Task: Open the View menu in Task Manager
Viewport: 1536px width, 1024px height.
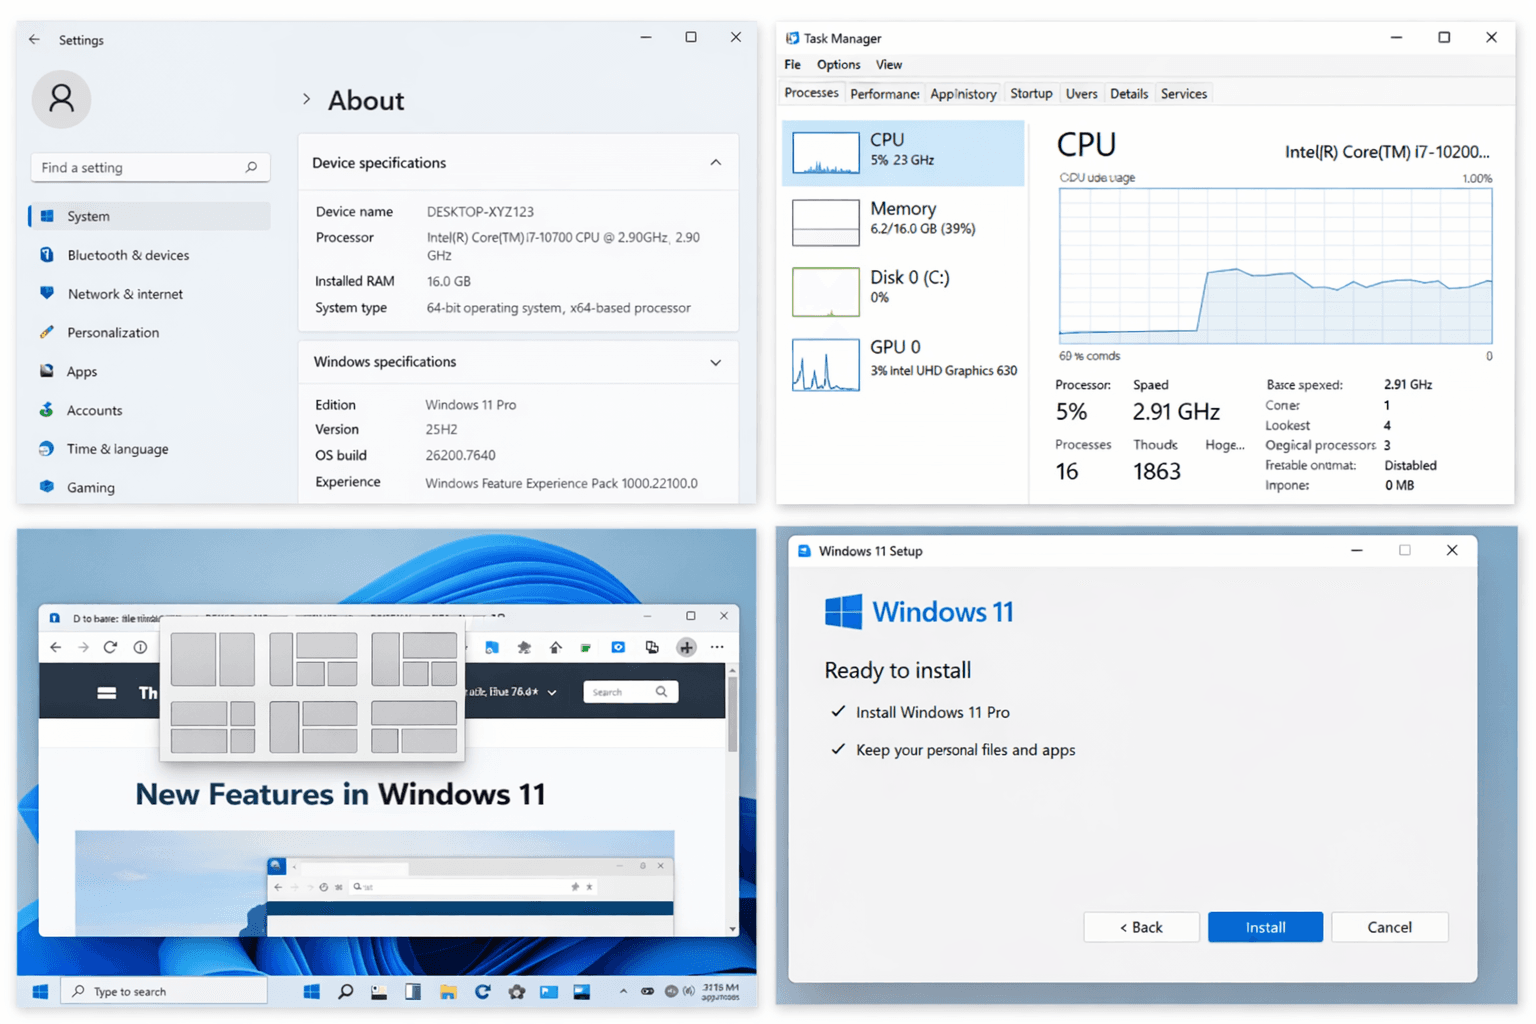Action: point(889,65)
